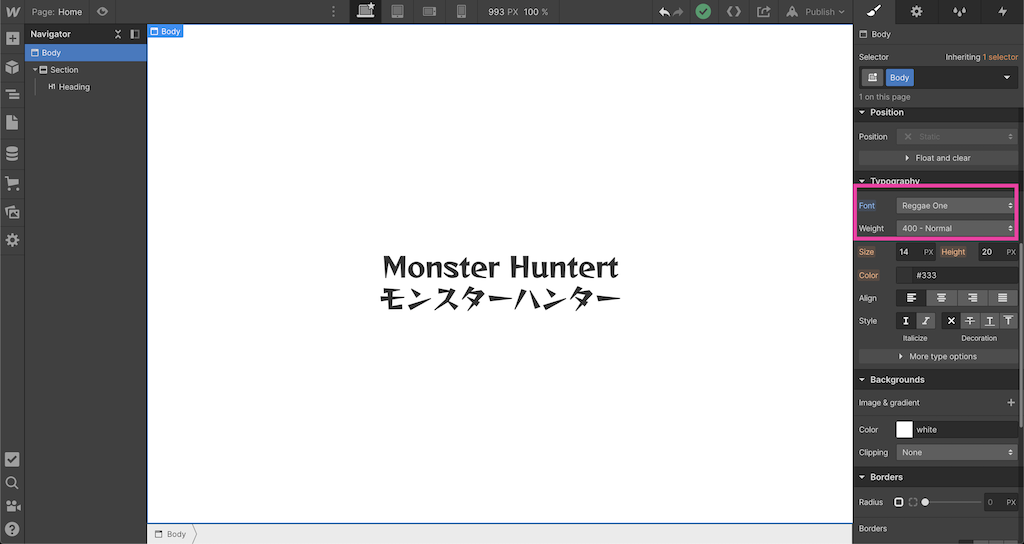This screenshot has height=544, width=1024.
Task: Open the Assets panel
Action: click(x=12, y=212)
